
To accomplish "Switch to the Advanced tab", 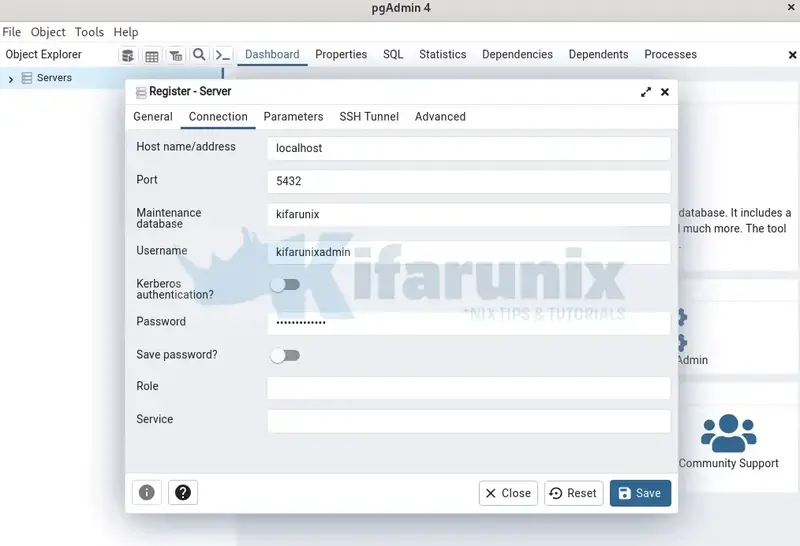I will [440, 116].
